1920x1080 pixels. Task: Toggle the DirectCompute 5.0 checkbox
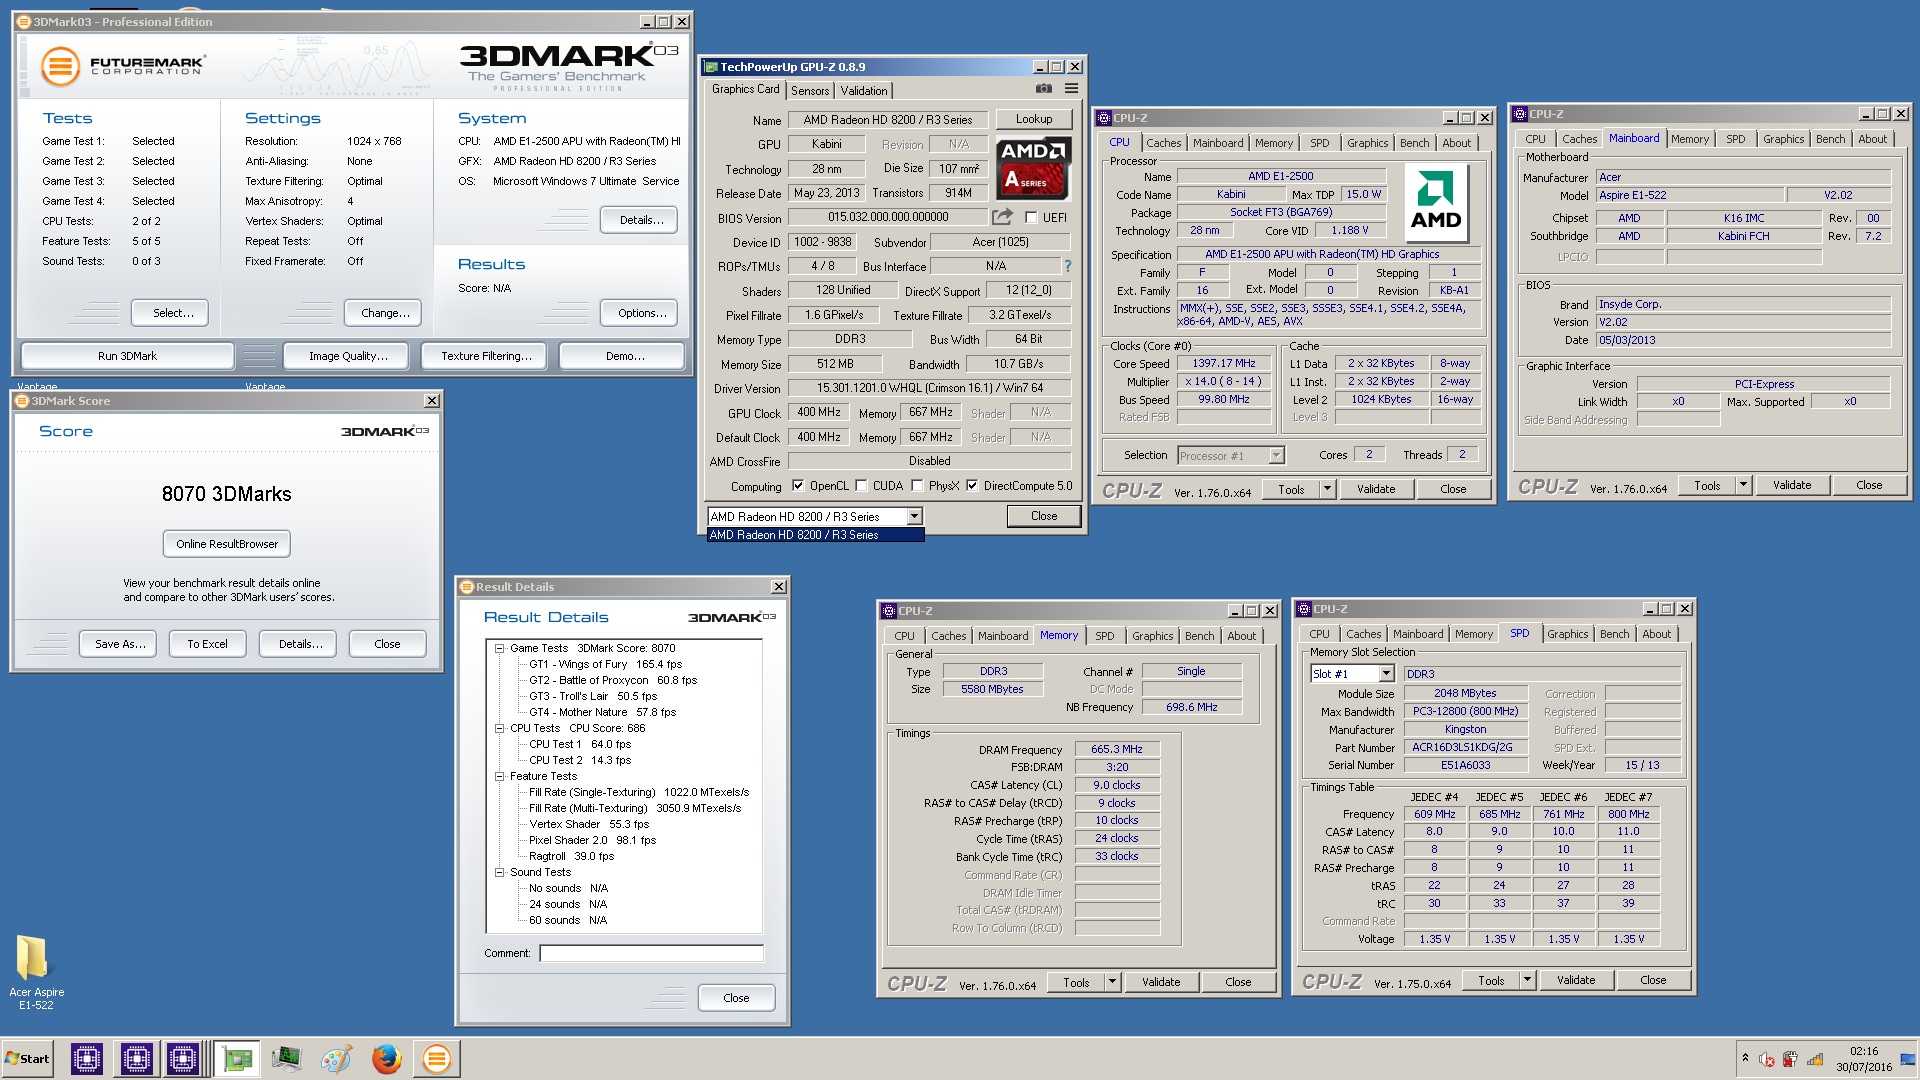[x=972, y=486]
